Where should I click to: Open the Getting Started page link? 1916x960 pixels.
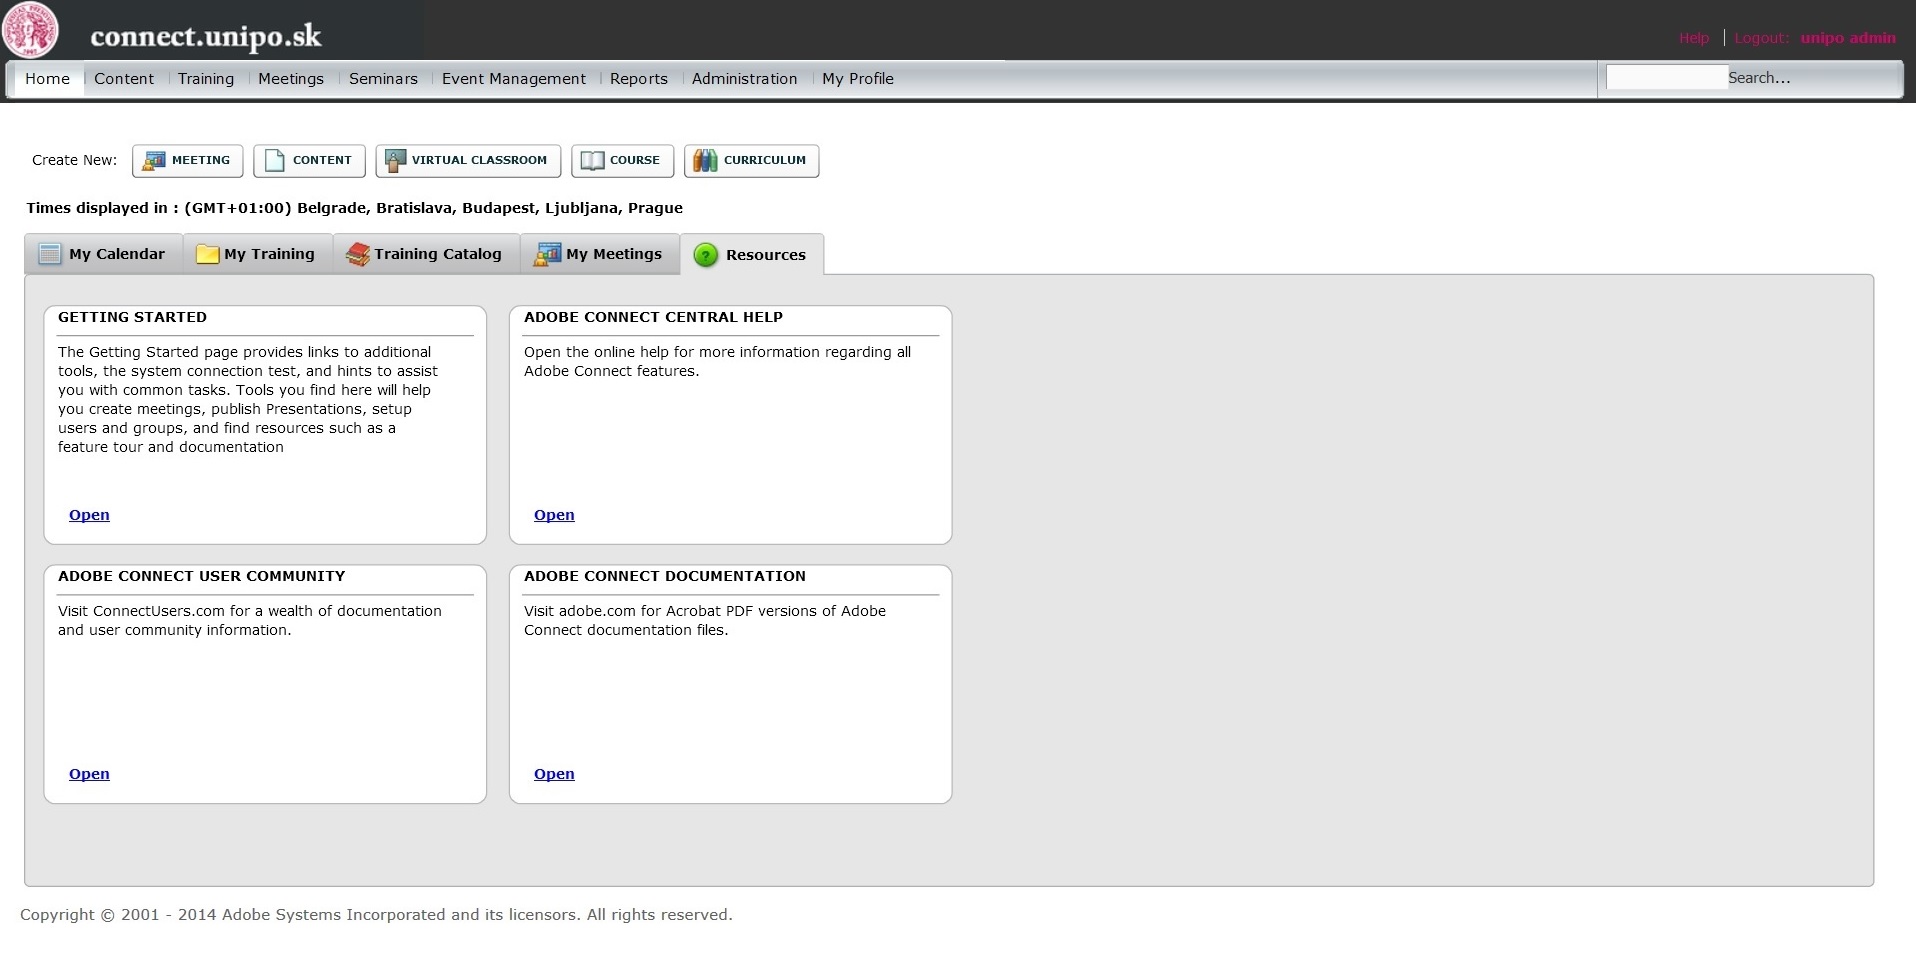point(89,515)
